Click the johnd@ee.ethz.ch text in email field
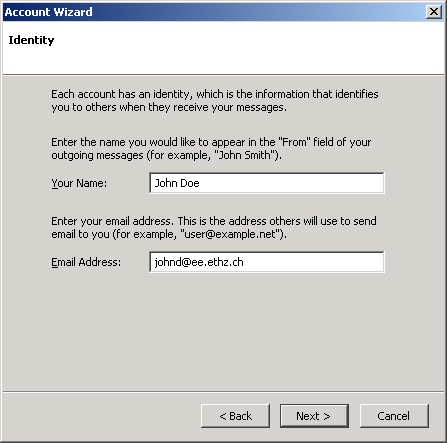Image resolution: width=447 pixels, height=443 pixels. pos(199,262)
